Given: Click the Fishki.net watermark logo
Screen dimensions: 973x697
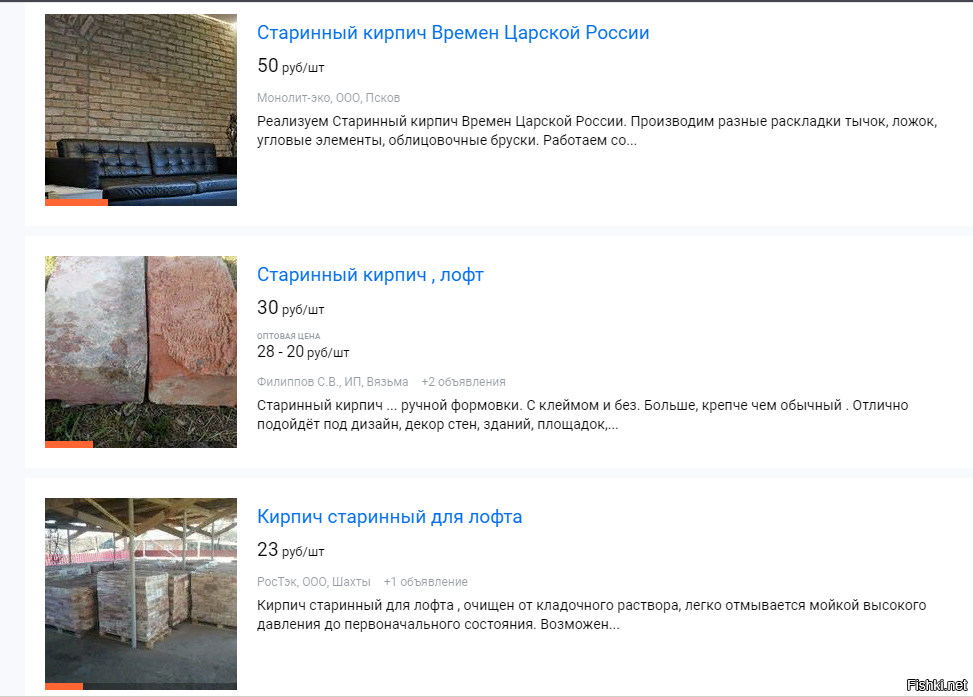Looking at the screenshot, I should [x=936, y=685].
